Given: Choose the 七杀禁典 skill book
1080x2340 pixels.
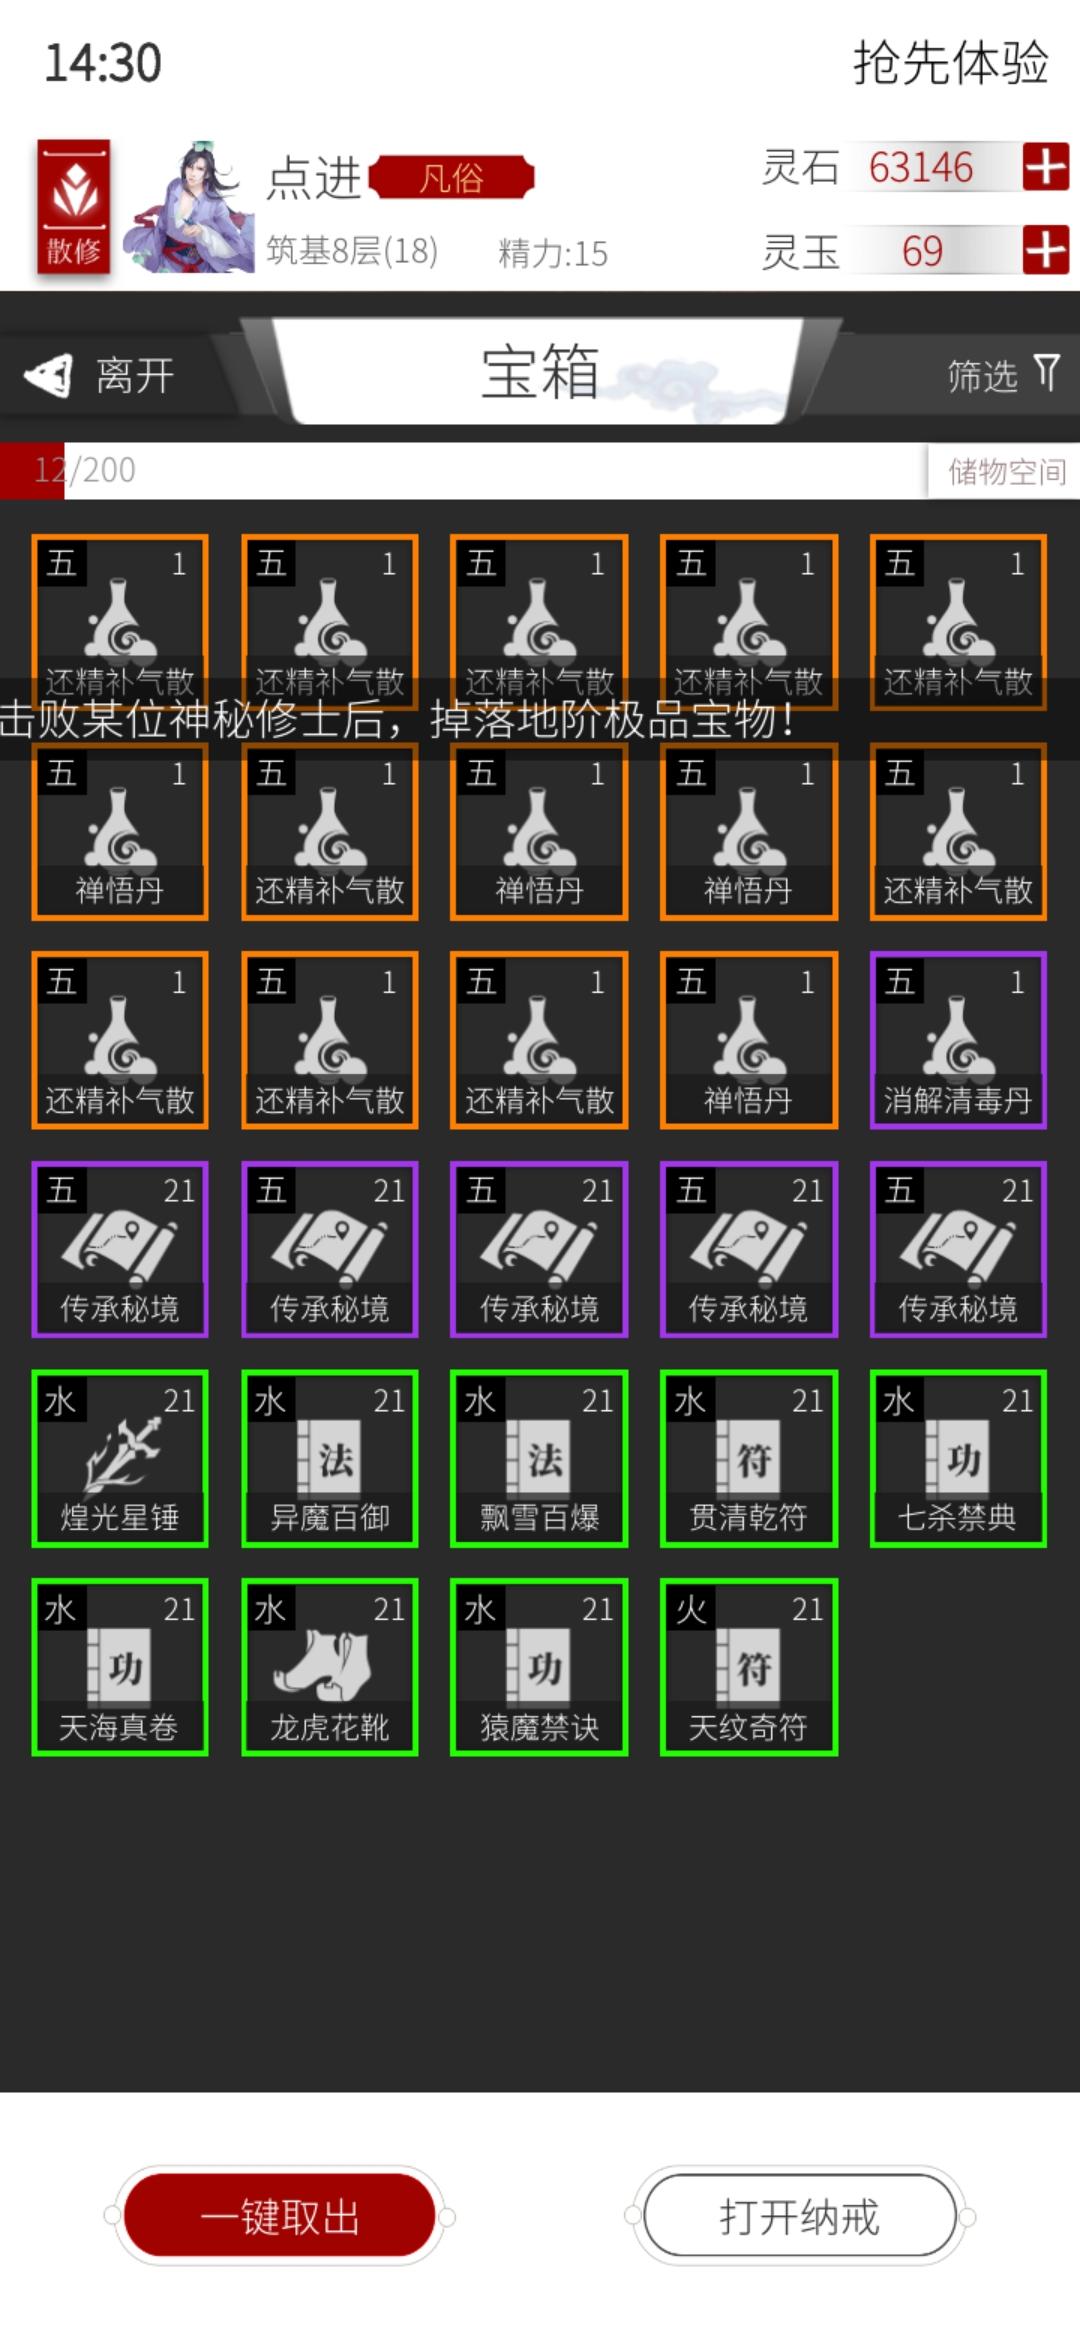Looking at the screenshot, I should (958, 1458).
